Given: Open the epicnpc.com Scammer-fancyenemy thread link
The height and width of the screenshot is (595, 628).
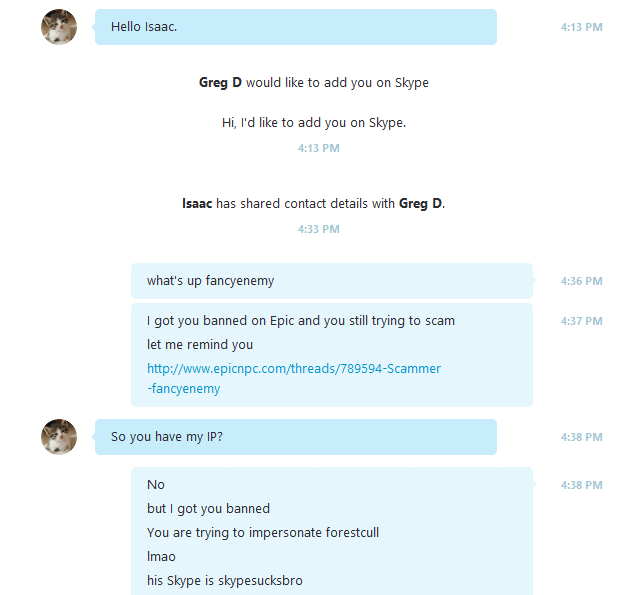Looking at the screenshot, I should [x=294, y=378].
